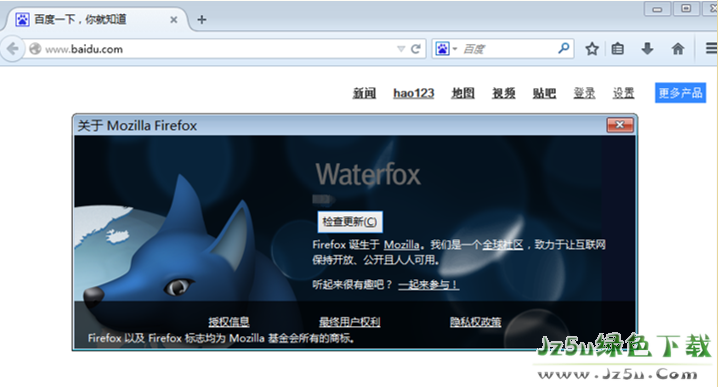Viewport: 718px width, 387px height.
Task: Open the 隐私权政策 link
Action: (x=475, y=322)
